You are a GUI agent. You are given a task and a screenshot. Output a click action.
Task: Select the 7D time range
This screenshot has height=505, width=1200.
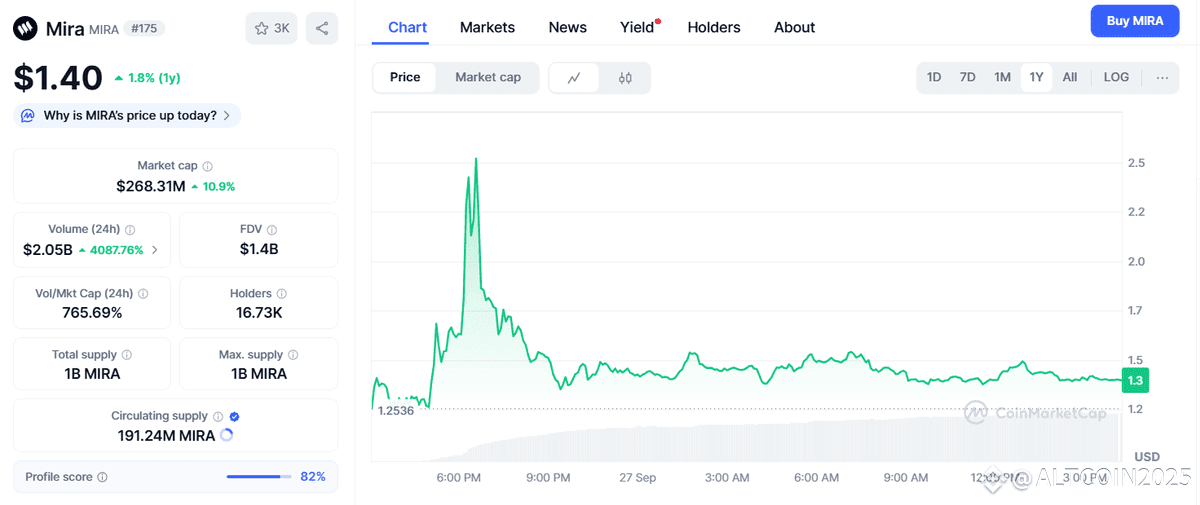coord(967,78)
